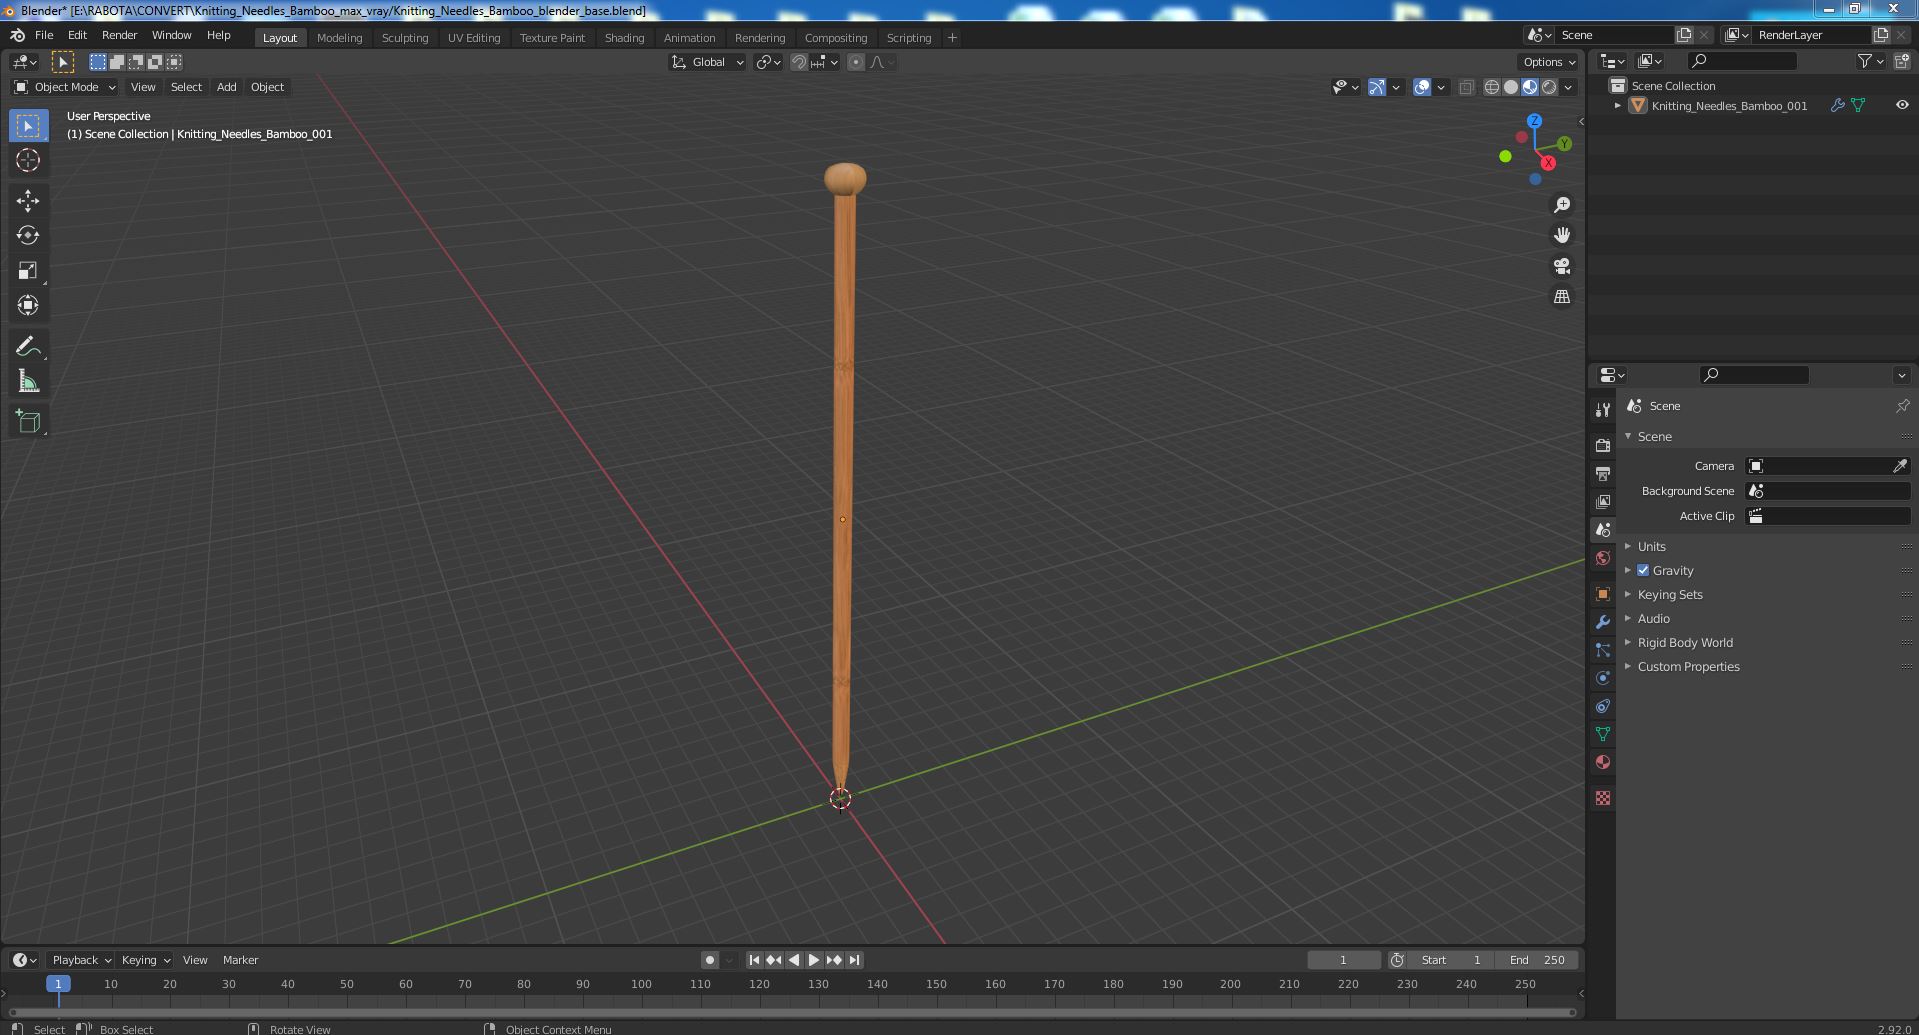Toggle the auto keying record button
1919x1035 pixels.
(709, 960)
